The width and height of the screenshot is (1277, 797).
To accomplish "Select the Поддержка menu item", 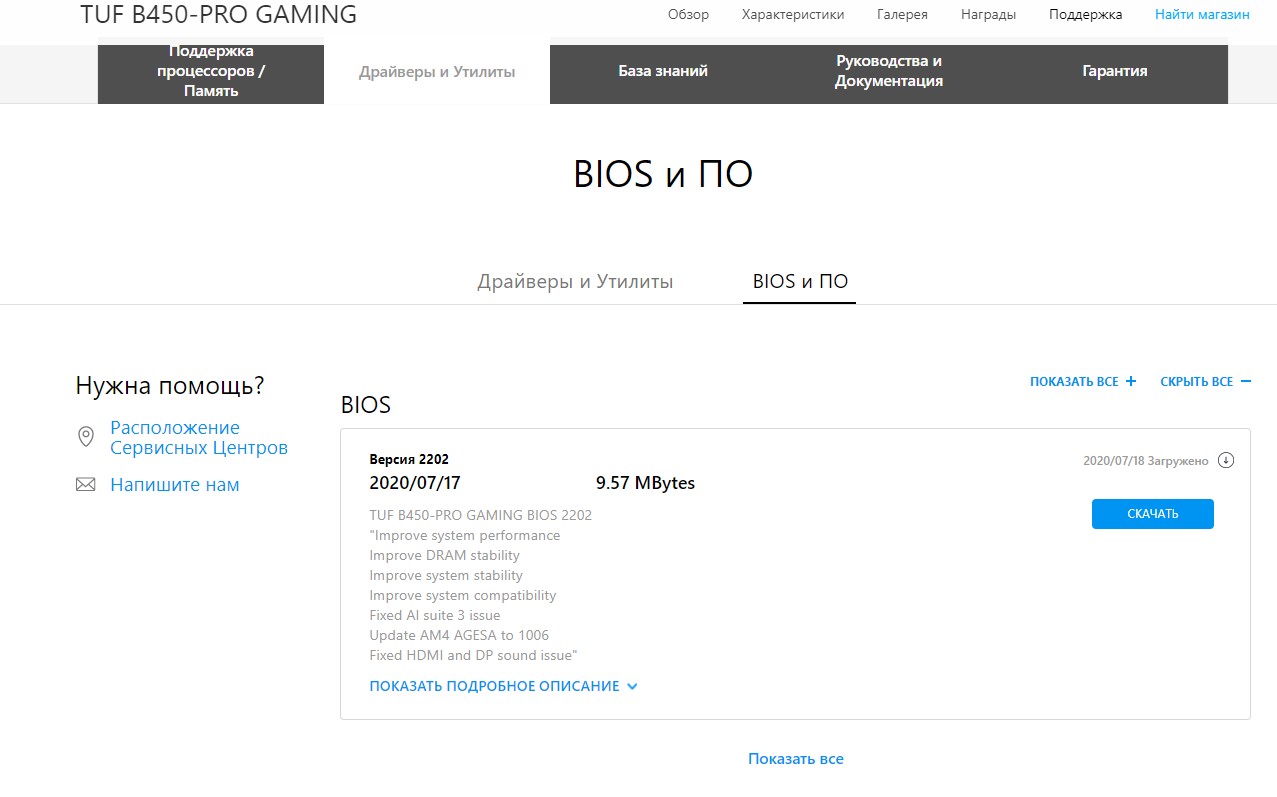I will click(1085, 14).
